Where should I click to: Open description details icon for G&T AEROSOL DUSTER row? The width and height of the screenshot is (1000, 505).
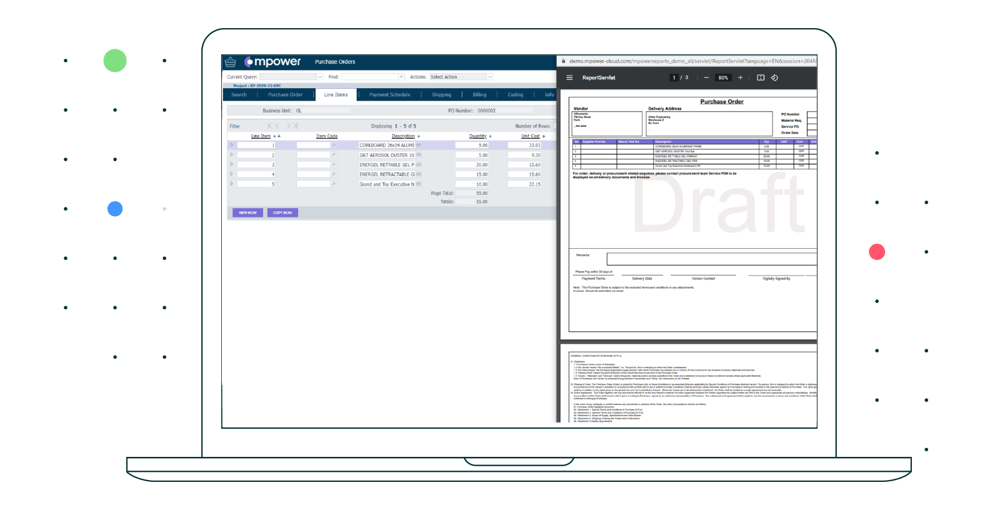click(419, 155)
